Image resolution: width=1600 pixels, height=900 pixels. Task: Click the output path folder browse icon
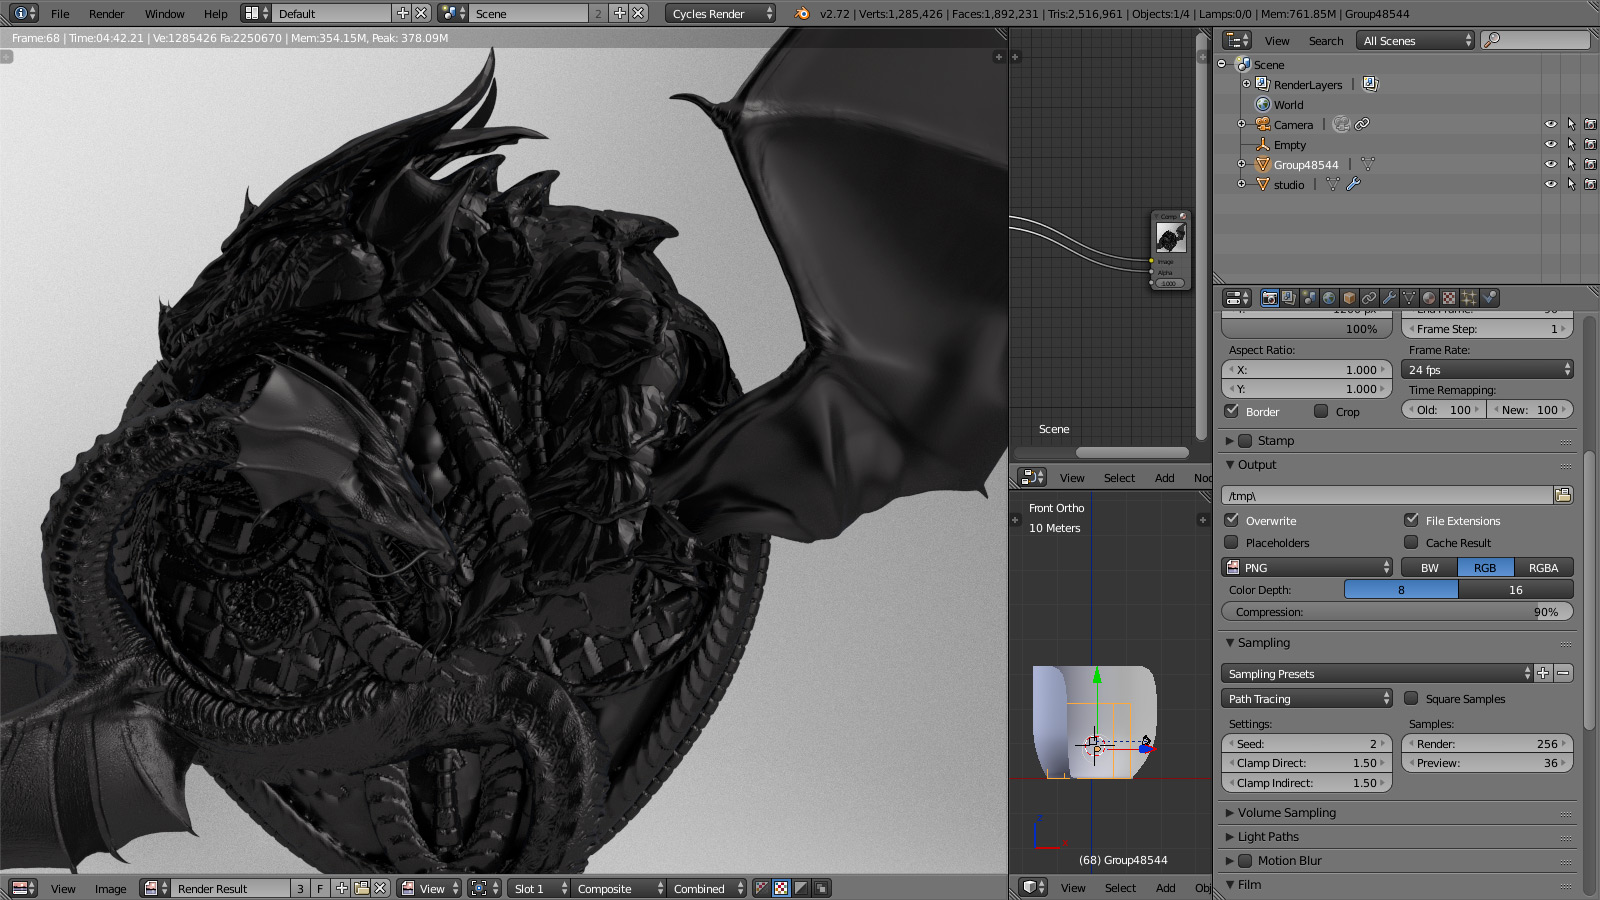click(1563, 495)
